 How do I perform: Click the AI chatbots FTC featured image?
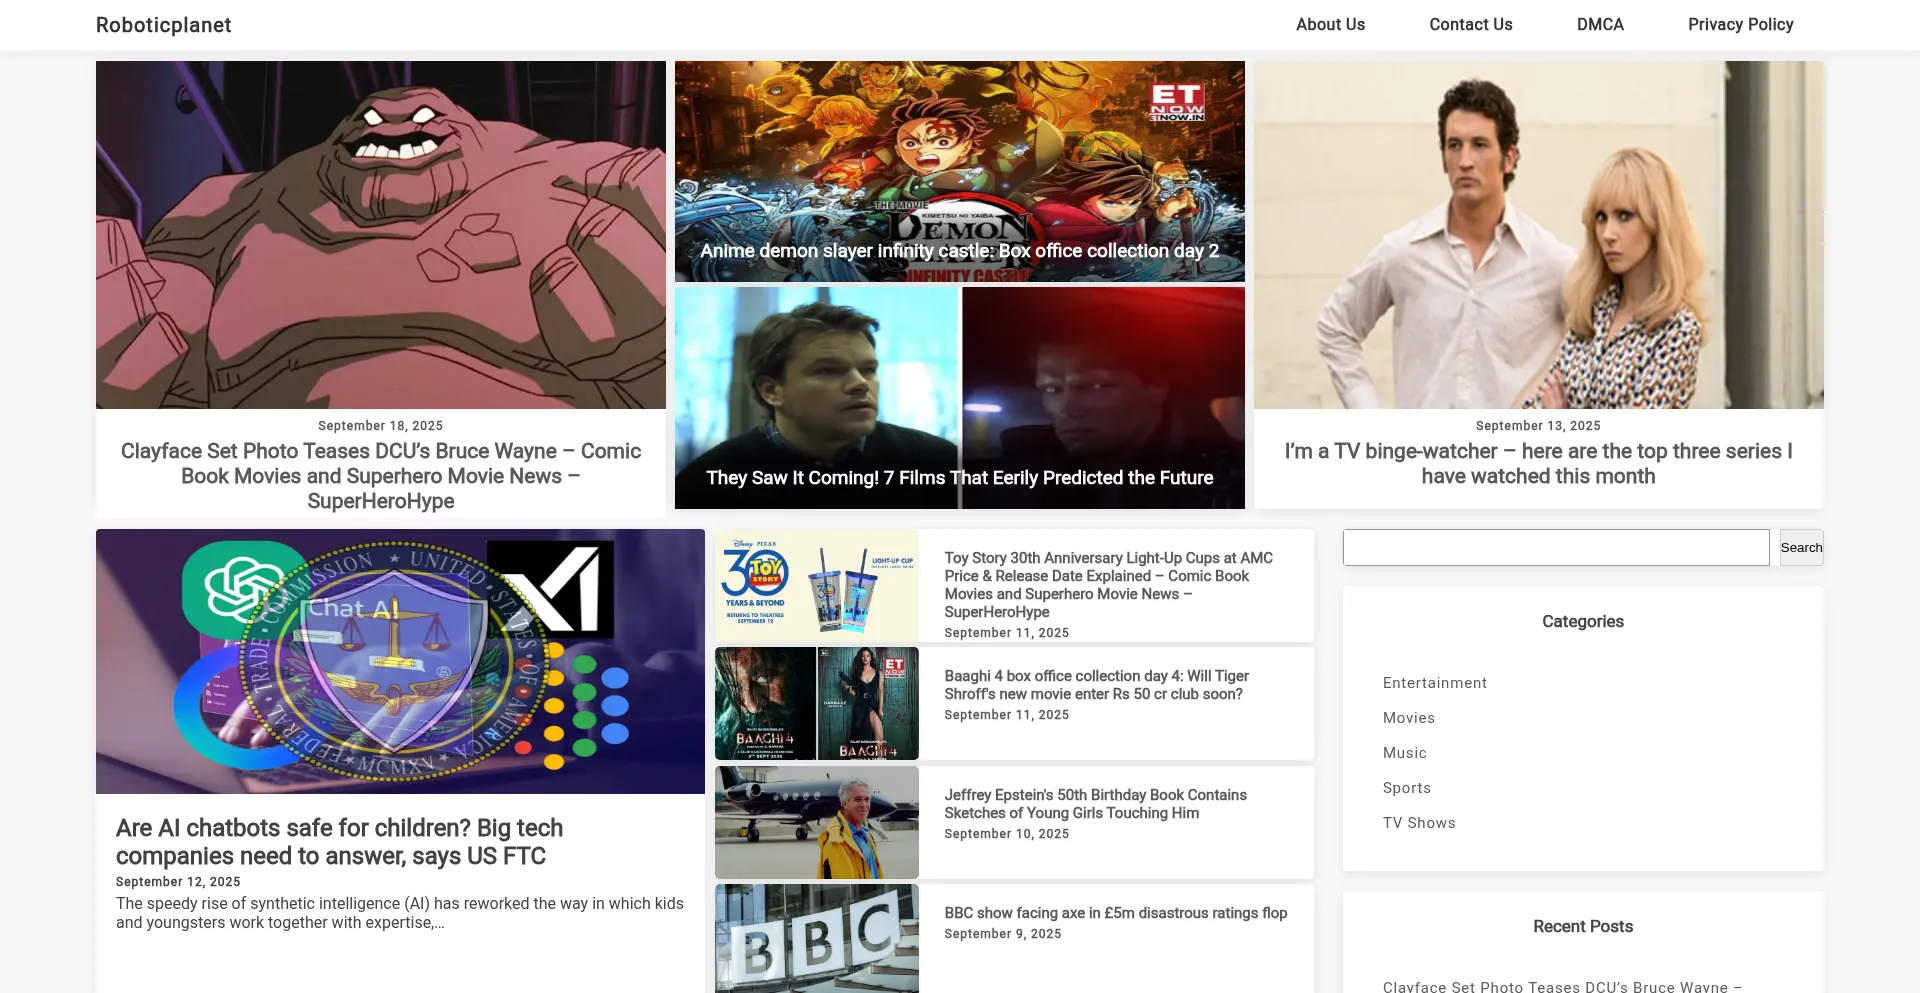point(400,661)
